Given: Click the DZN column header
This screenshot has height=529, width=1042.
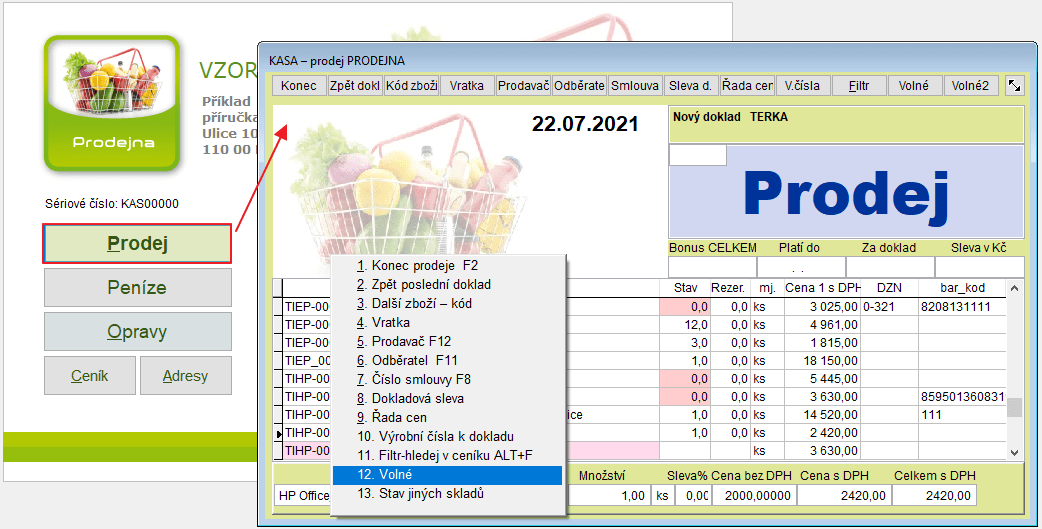Looking at the screenshot, I should click(x=889, y=288).
